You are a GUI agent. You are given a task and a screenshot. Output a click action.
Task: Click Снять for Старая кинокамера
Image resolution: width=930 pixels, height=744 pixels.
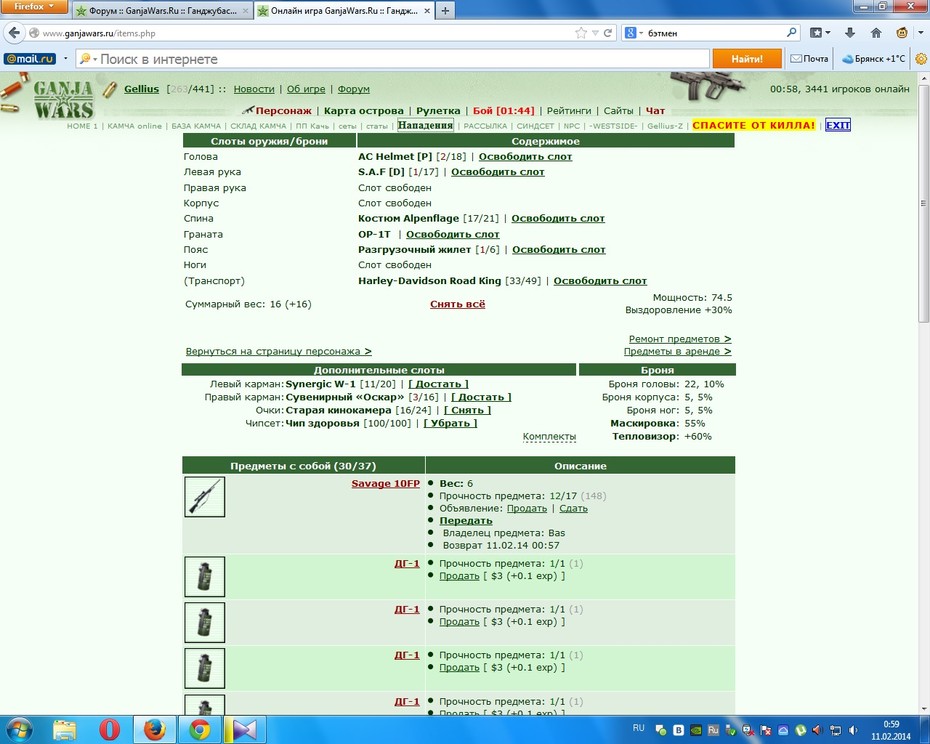[467, 410]
